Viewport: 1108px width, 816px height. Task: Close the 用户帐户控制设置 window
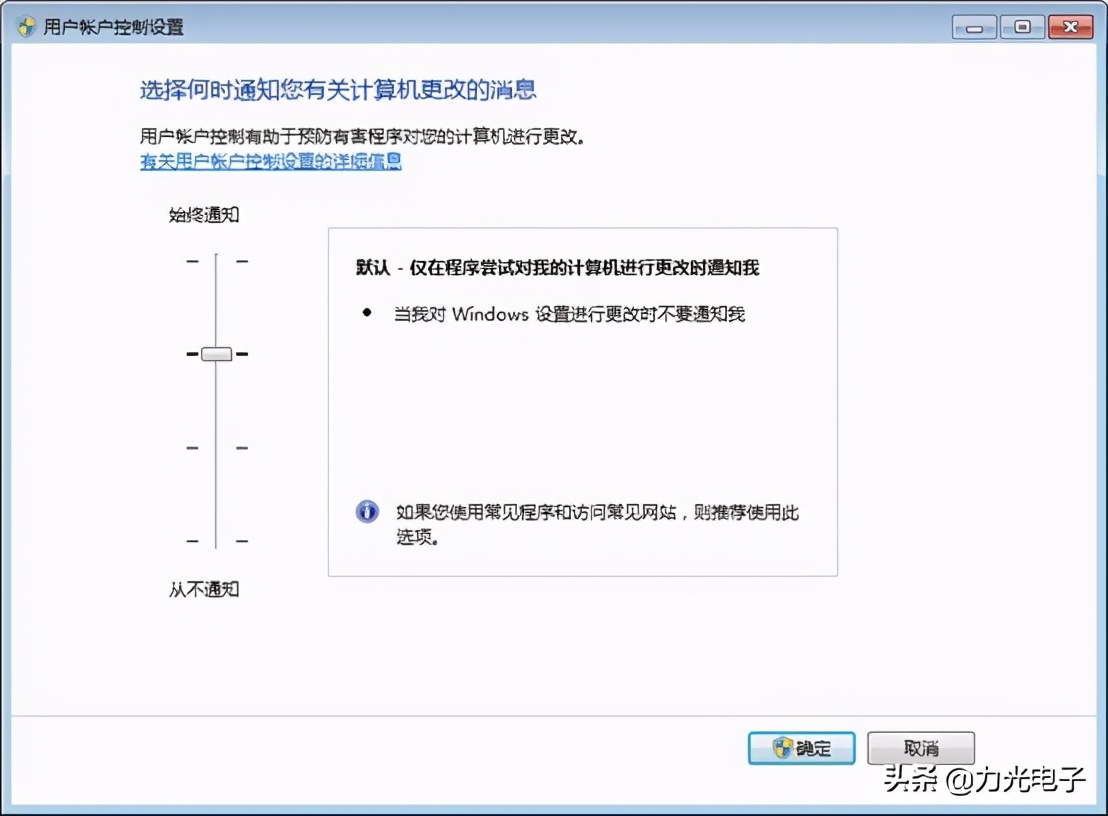(1070, 27)
